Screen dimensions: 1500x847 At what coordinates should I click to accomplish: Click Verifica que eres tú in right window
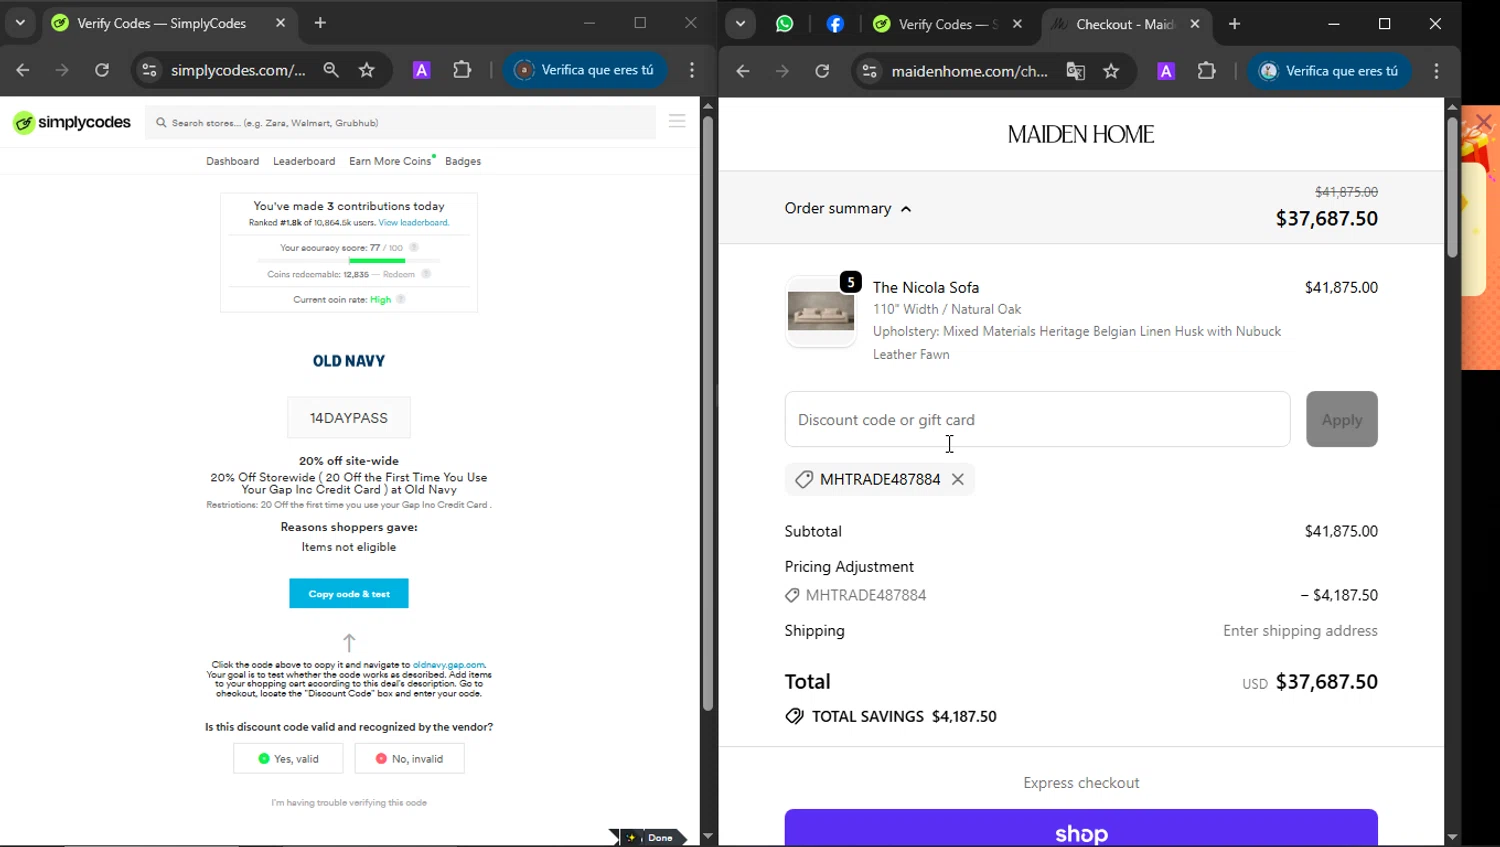[1329, 71]
